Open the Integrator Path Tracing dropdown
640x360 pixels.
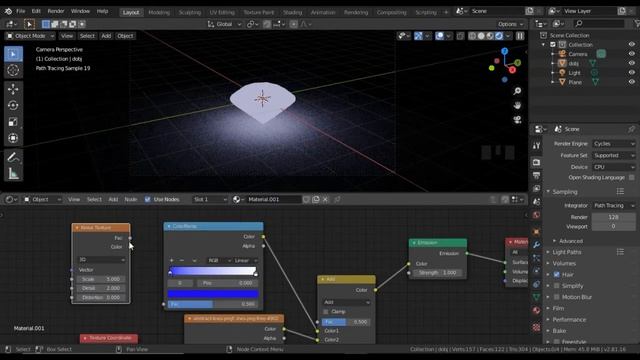pos(614,206)
